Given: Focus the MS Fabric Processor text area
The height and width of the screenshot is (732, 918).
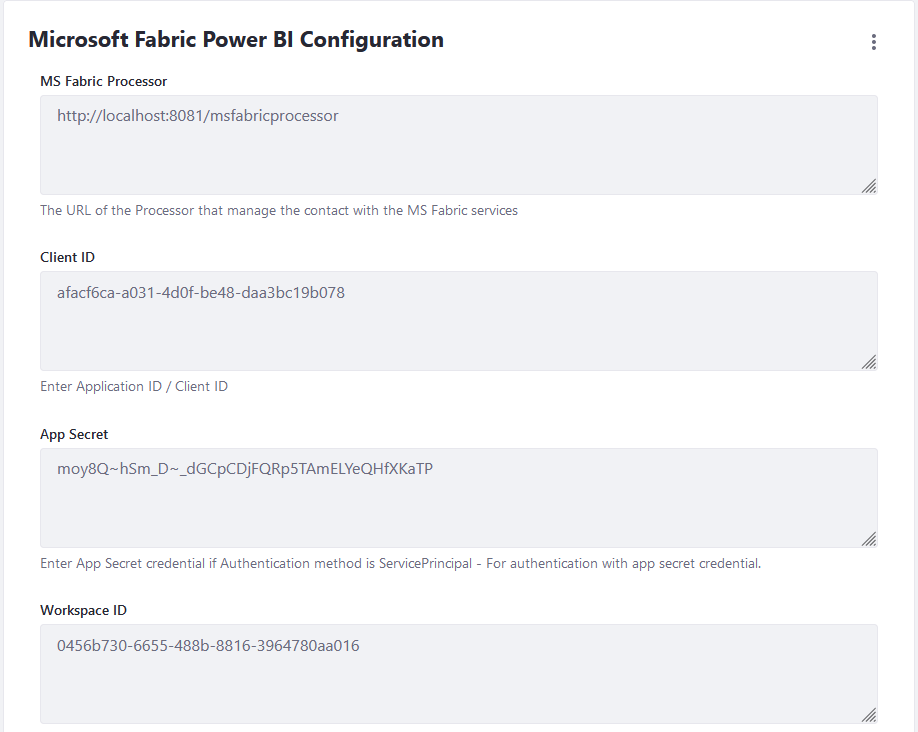Looking at the screenshot, I should (458, 155).
